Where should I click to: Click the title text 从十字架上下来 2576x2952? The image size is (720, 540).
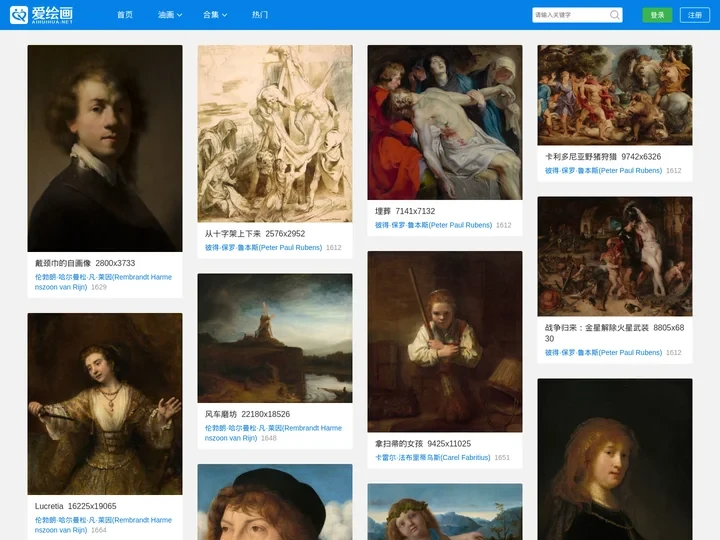255,234
